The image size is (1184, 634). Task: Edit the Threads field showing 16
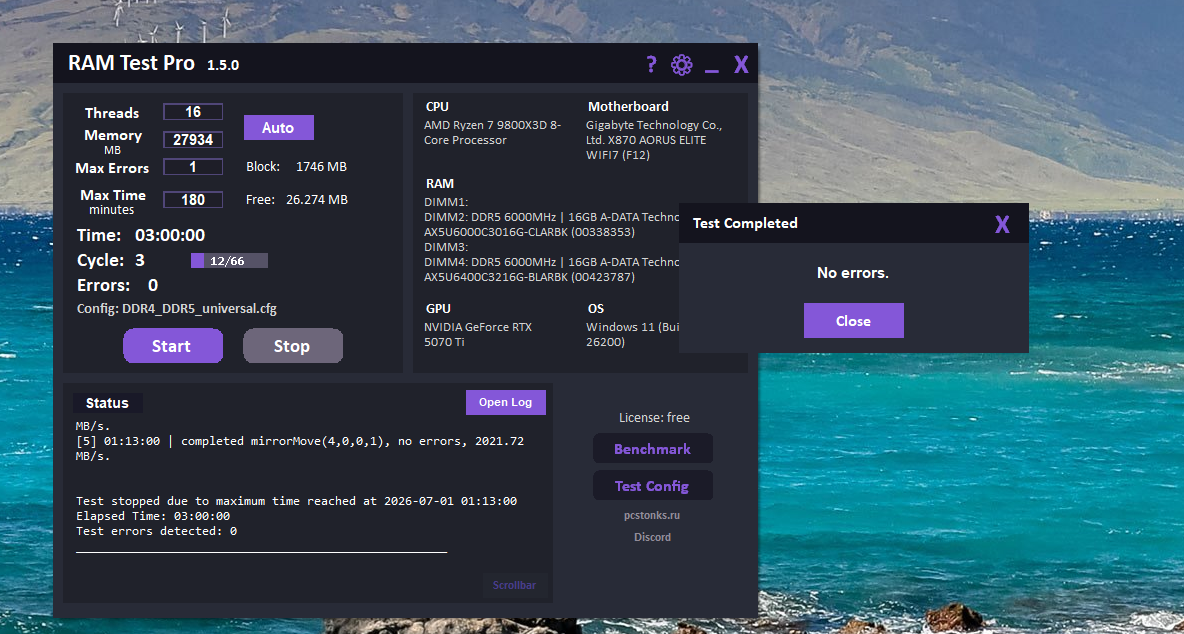click(193, 112)
